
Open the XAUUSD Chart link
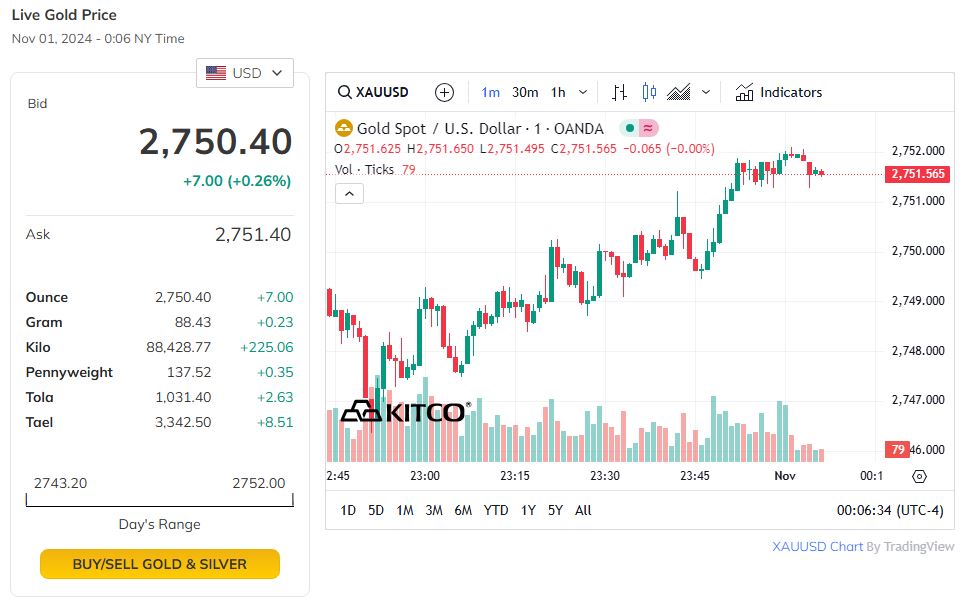pos(817,546)
